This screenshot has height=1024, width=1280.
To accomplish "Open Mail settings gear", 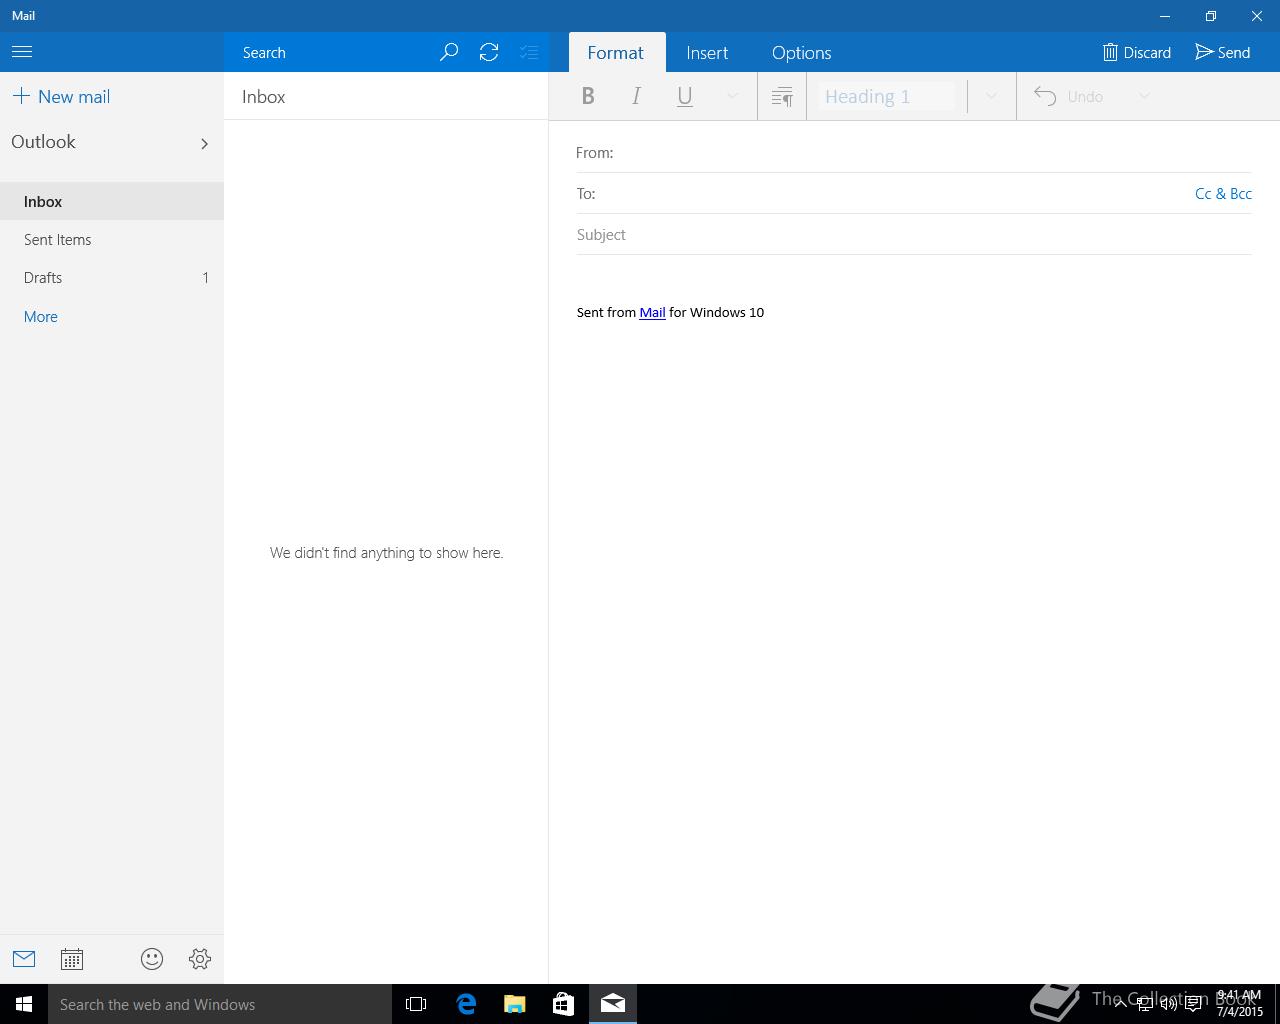I will click(x=200, y=959).
